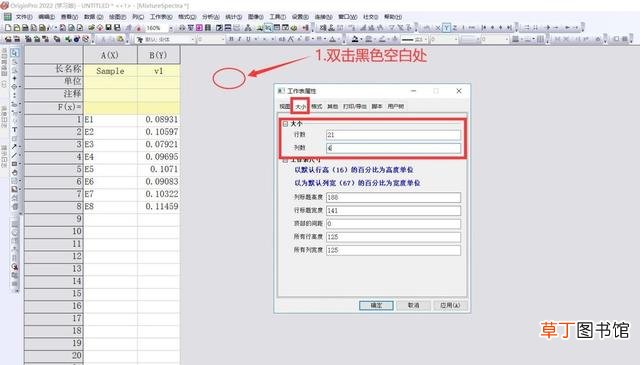Open the 分析 (Analysis) menu
This screenshot has height=365, width=640.
211,17
